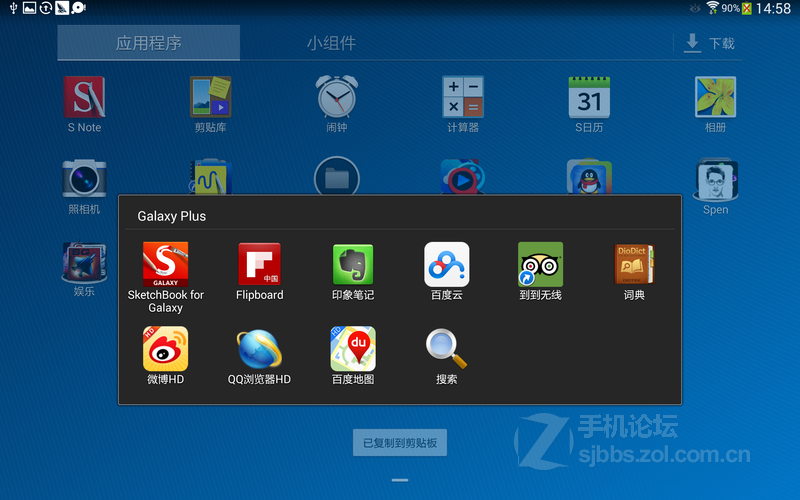Image resolution: width=800 pixels, height=500 pixels.
Task: Tap the page indicator dash at bottom
Action: pyautogui.click(x=400, y=480)
